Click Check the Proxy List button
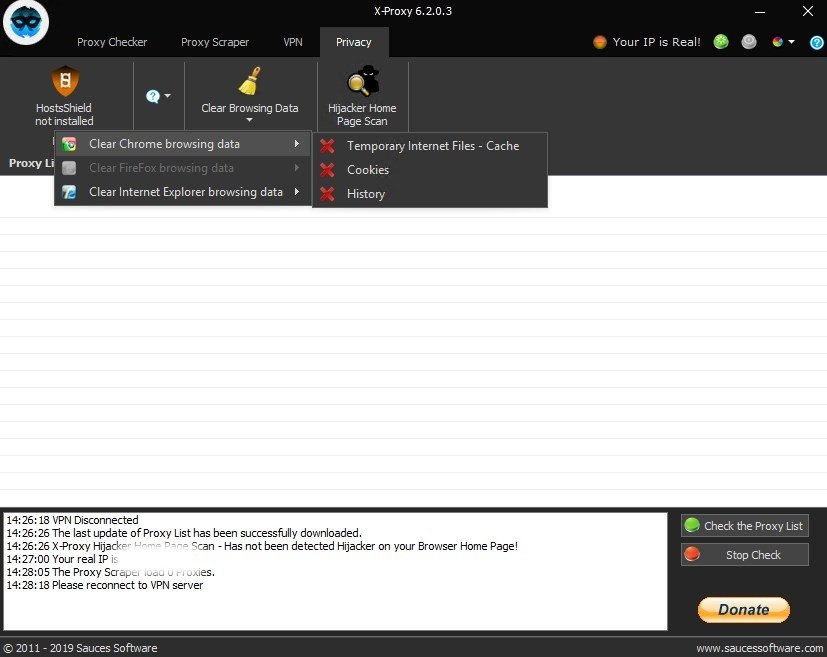This screenshot has height=657, width=827. click(x=744, y=526)
